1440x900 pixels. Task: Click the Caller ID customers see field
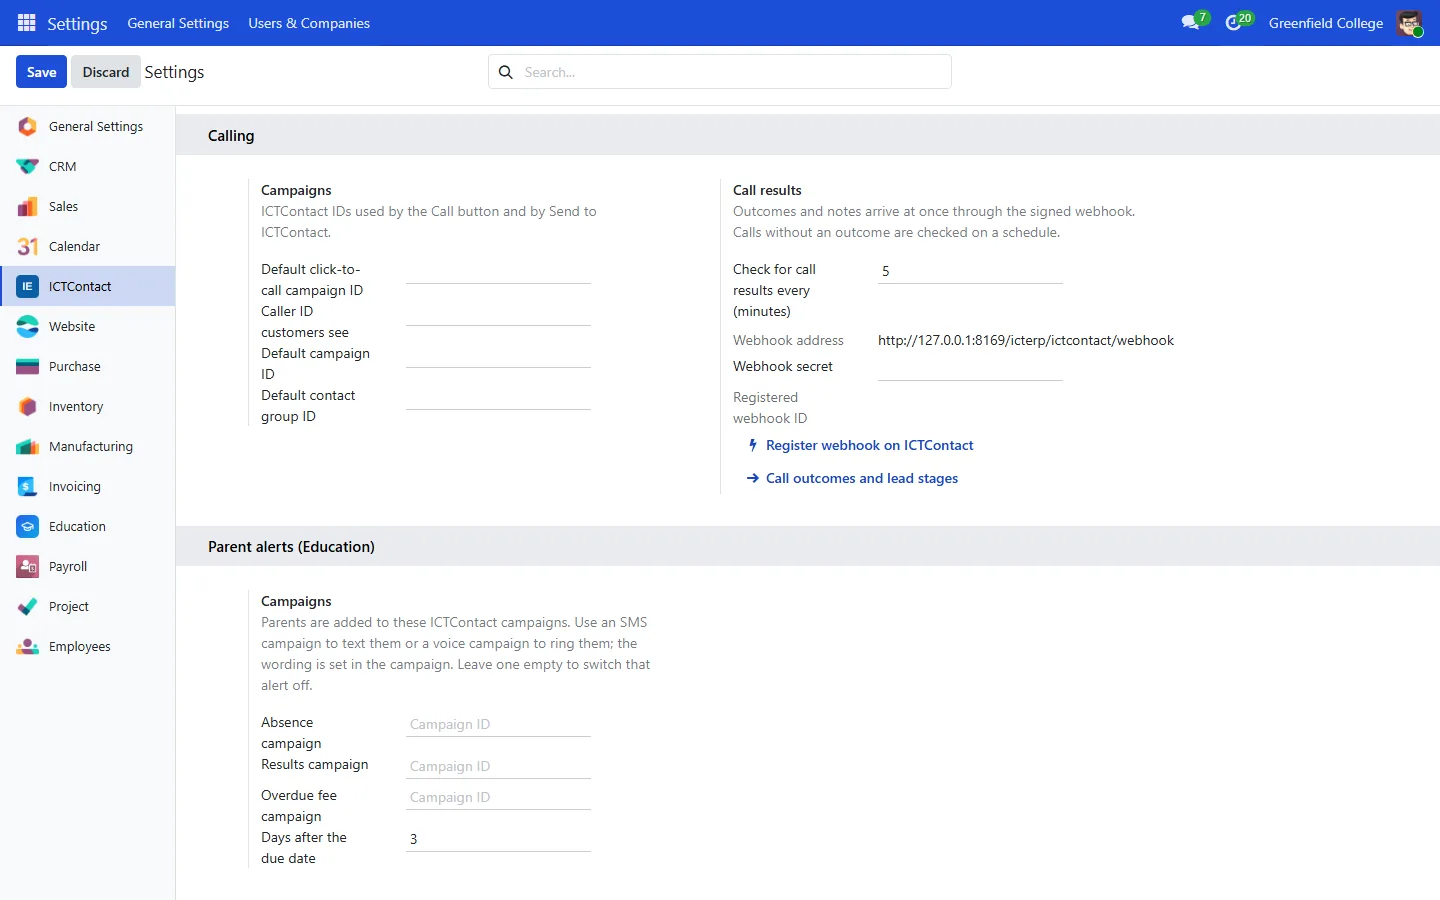[x=498, y=313]
